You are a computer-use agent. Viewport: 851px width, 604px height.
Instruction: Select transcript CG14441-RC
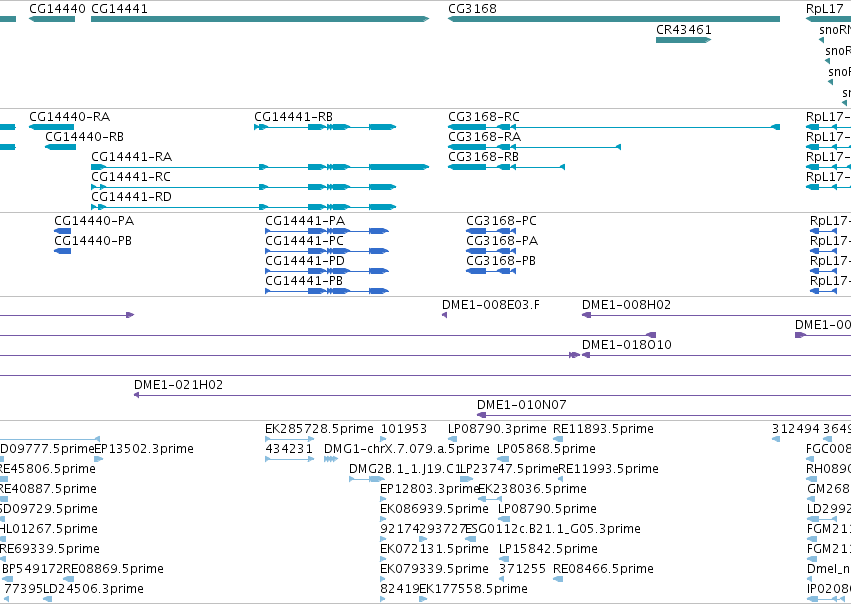coord(131,176)
